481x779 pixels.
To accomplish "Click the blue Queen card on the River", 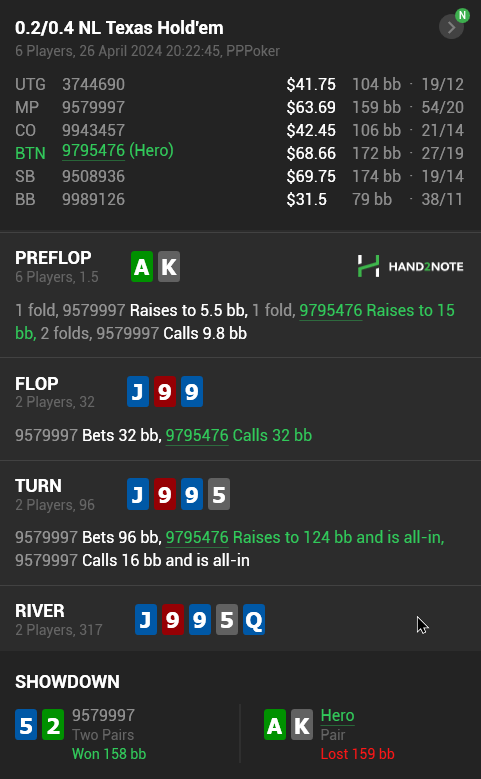I will point(254,620).
